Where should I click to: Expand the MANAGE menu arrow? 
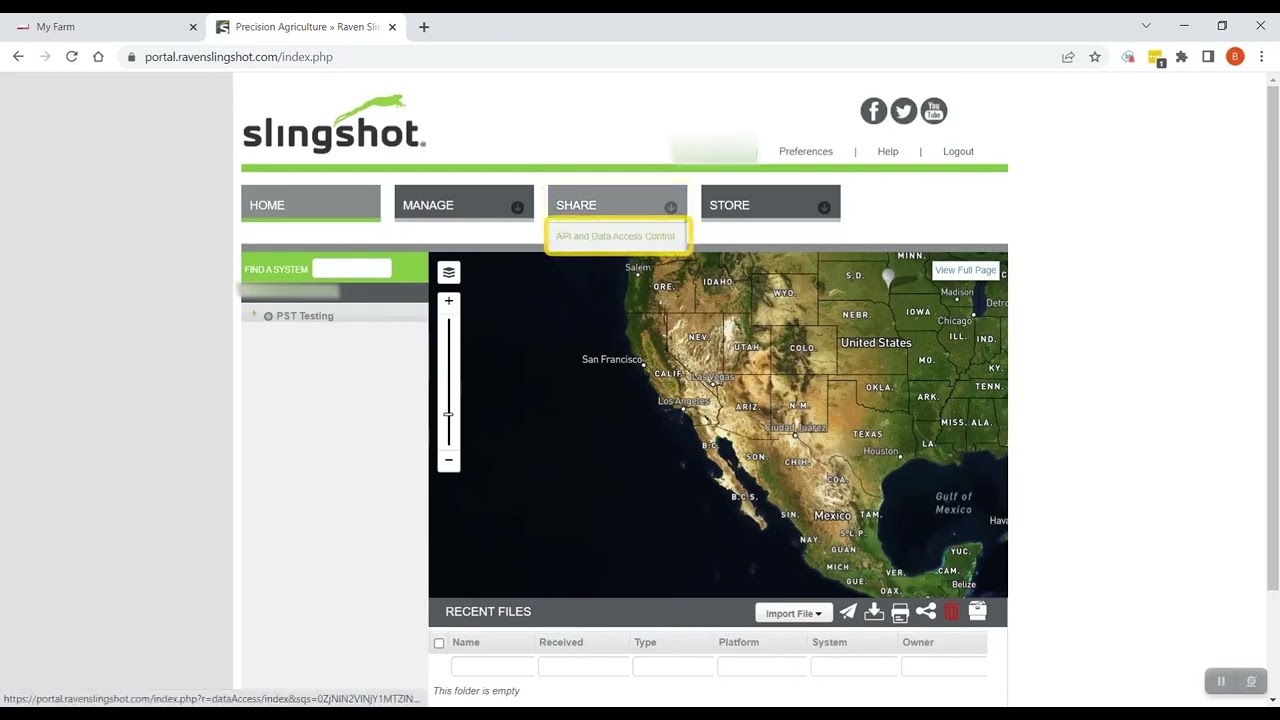point(517,208)
